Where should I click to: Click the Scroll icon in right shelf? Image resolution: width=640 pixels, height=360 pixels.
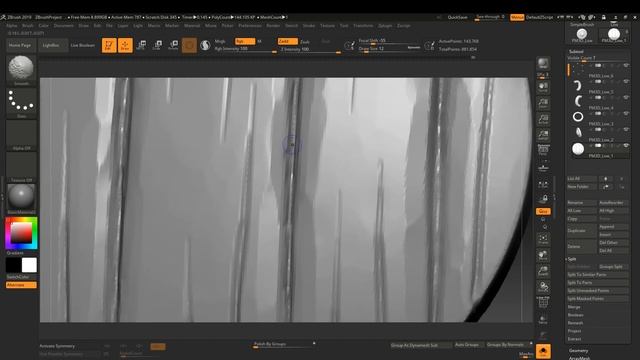(543, 87)
